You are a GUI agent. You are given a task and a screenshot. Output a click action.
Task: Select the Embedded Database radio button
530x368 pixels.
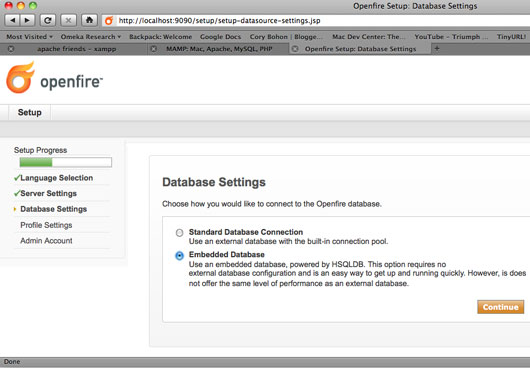(179, 255)
